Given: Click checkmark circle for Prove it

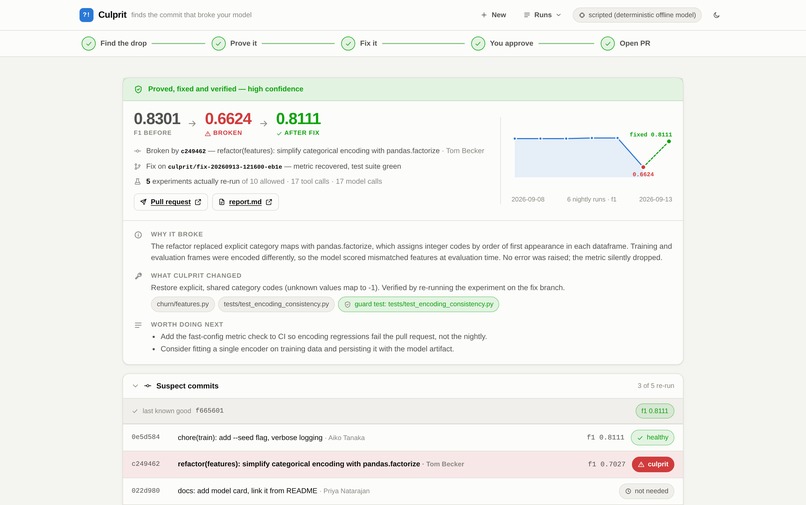Looking at the screenshot, I should [x=218, y=43].
